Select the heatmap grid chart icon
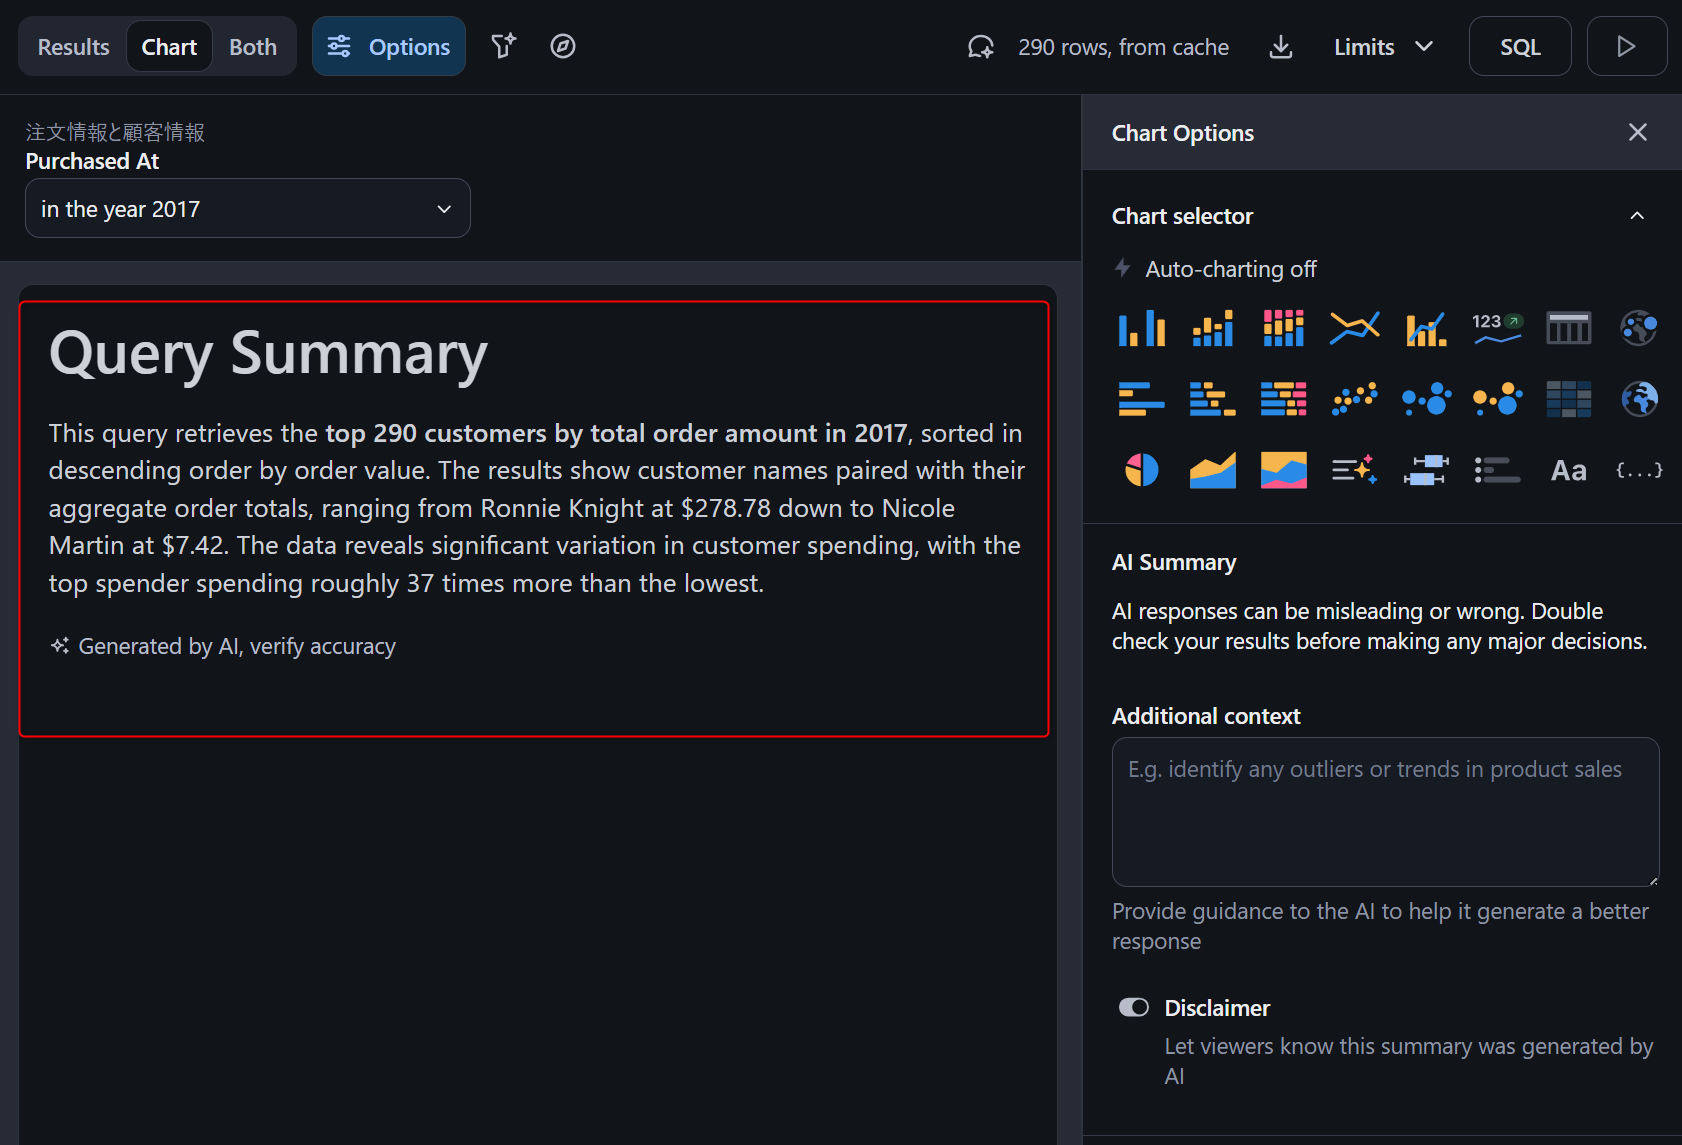The image size is (1682, 1145). tap(1568, 399)
